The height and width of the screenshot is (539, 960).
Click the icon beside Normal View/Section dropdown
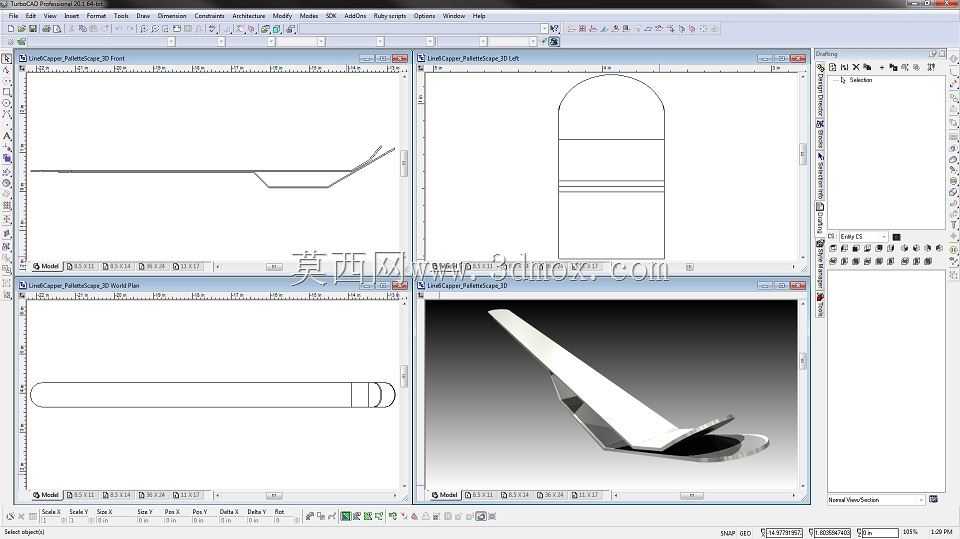point(933,500)
